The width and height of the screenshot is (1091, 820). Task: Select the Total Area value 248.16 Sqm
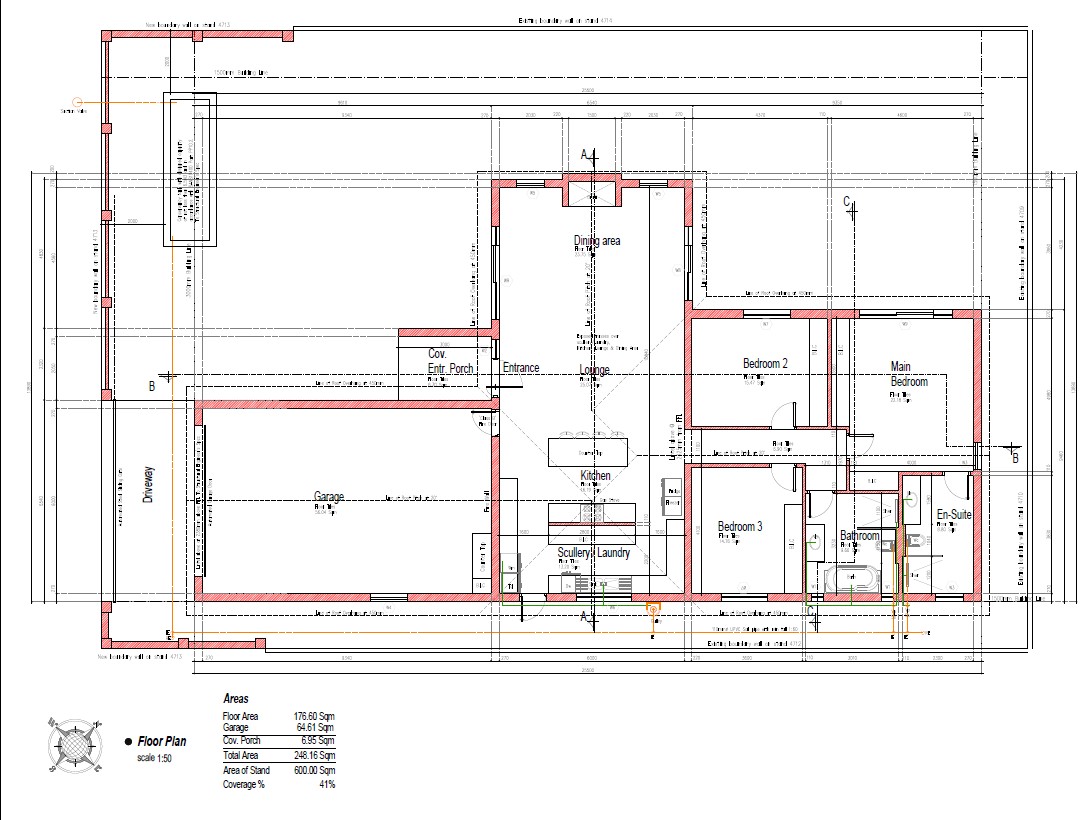click(x=315, y=756)
